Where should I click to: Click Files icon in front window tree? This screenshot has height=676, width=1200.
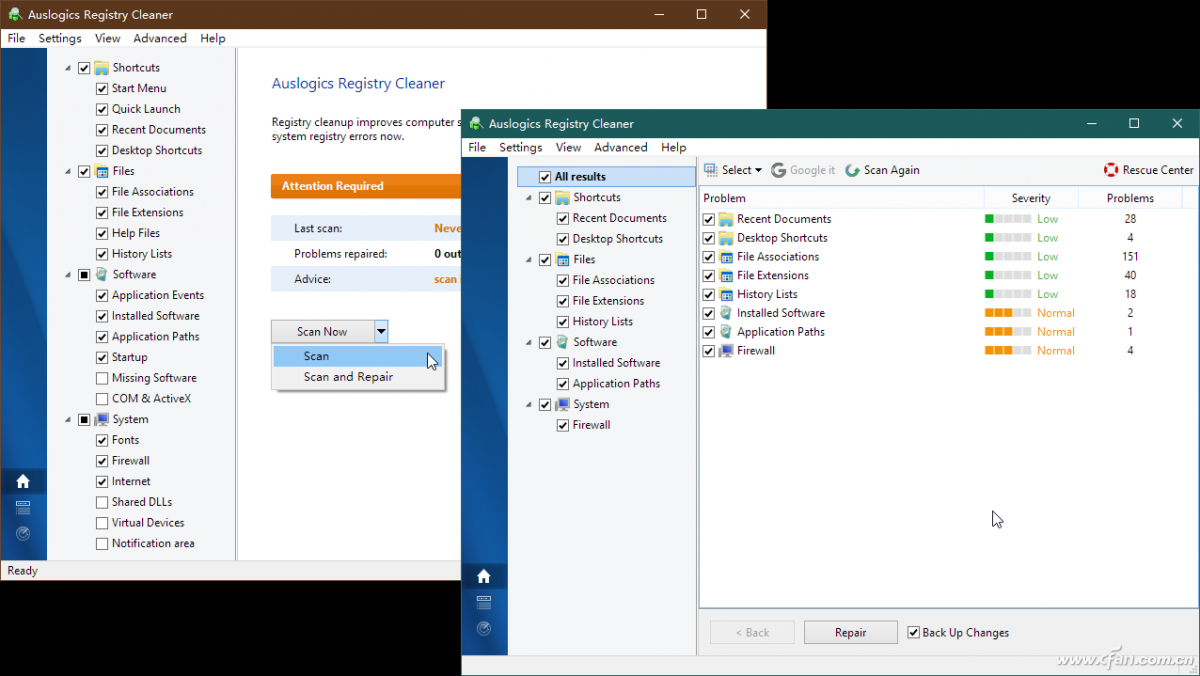562,260
